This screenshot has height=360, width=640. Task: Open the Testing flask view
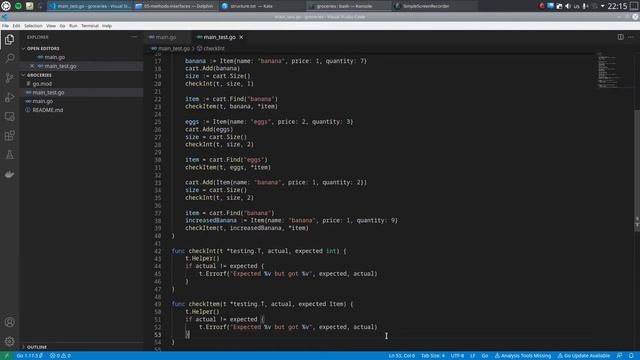9,155
